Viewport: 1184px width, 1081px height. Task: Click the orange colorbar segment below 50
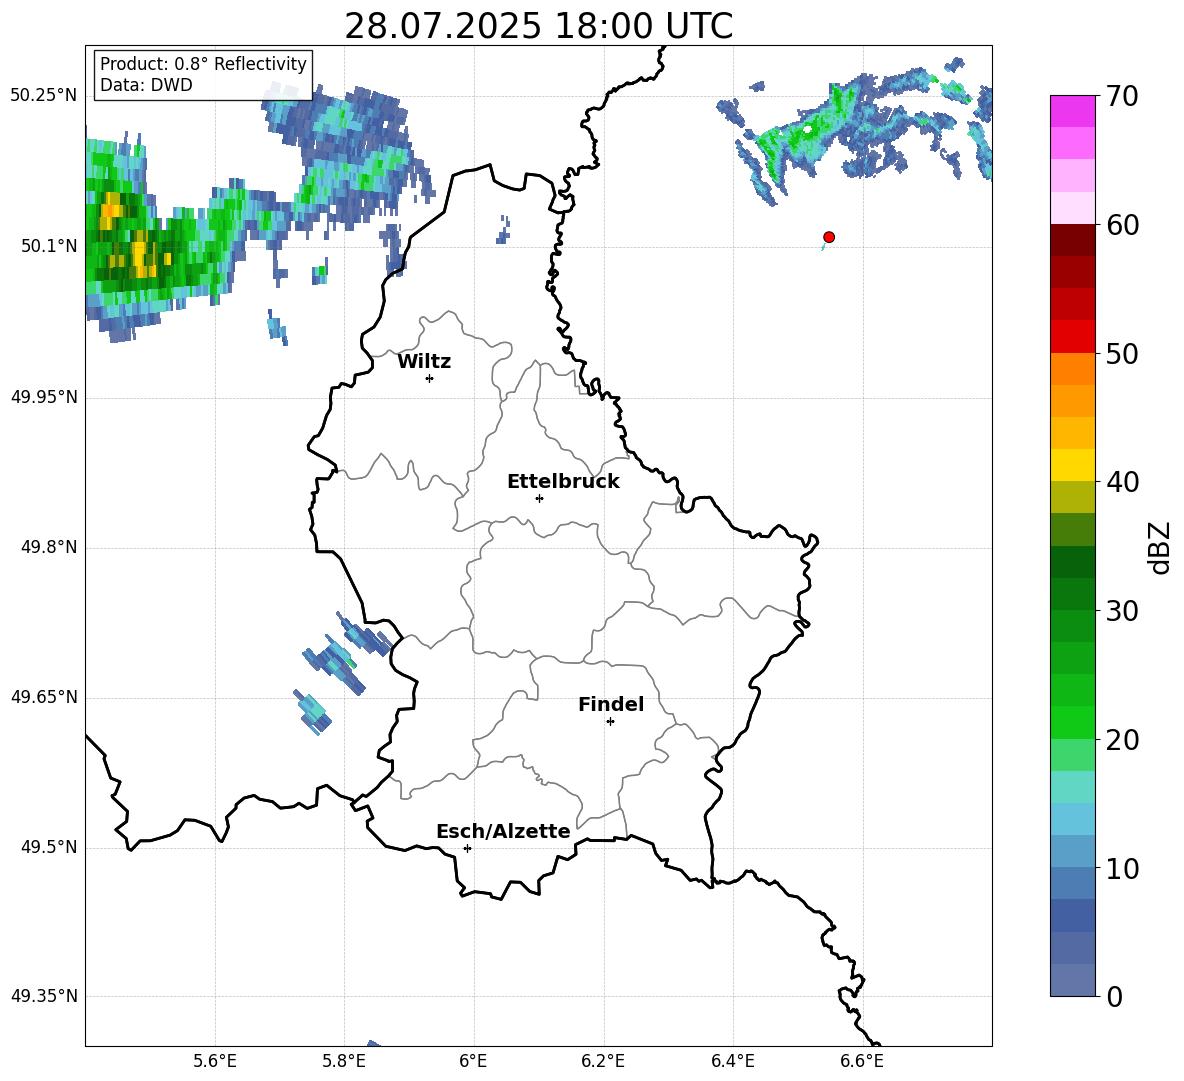tap(1072, 369)
